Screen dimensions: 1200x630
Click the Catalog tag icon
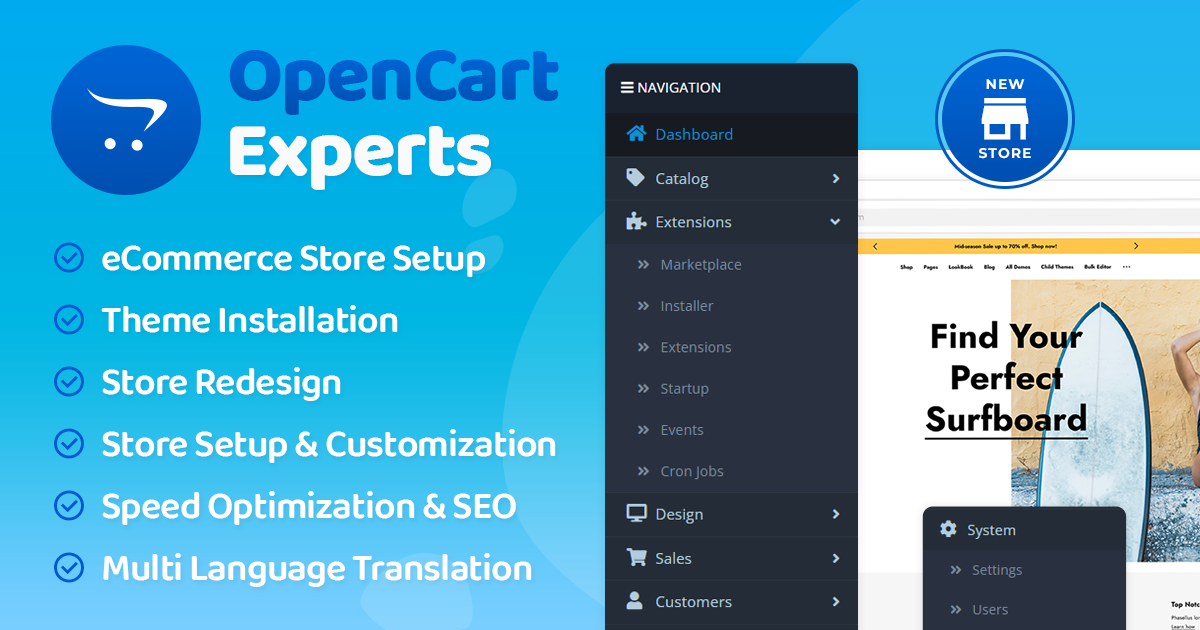[635, 178]
